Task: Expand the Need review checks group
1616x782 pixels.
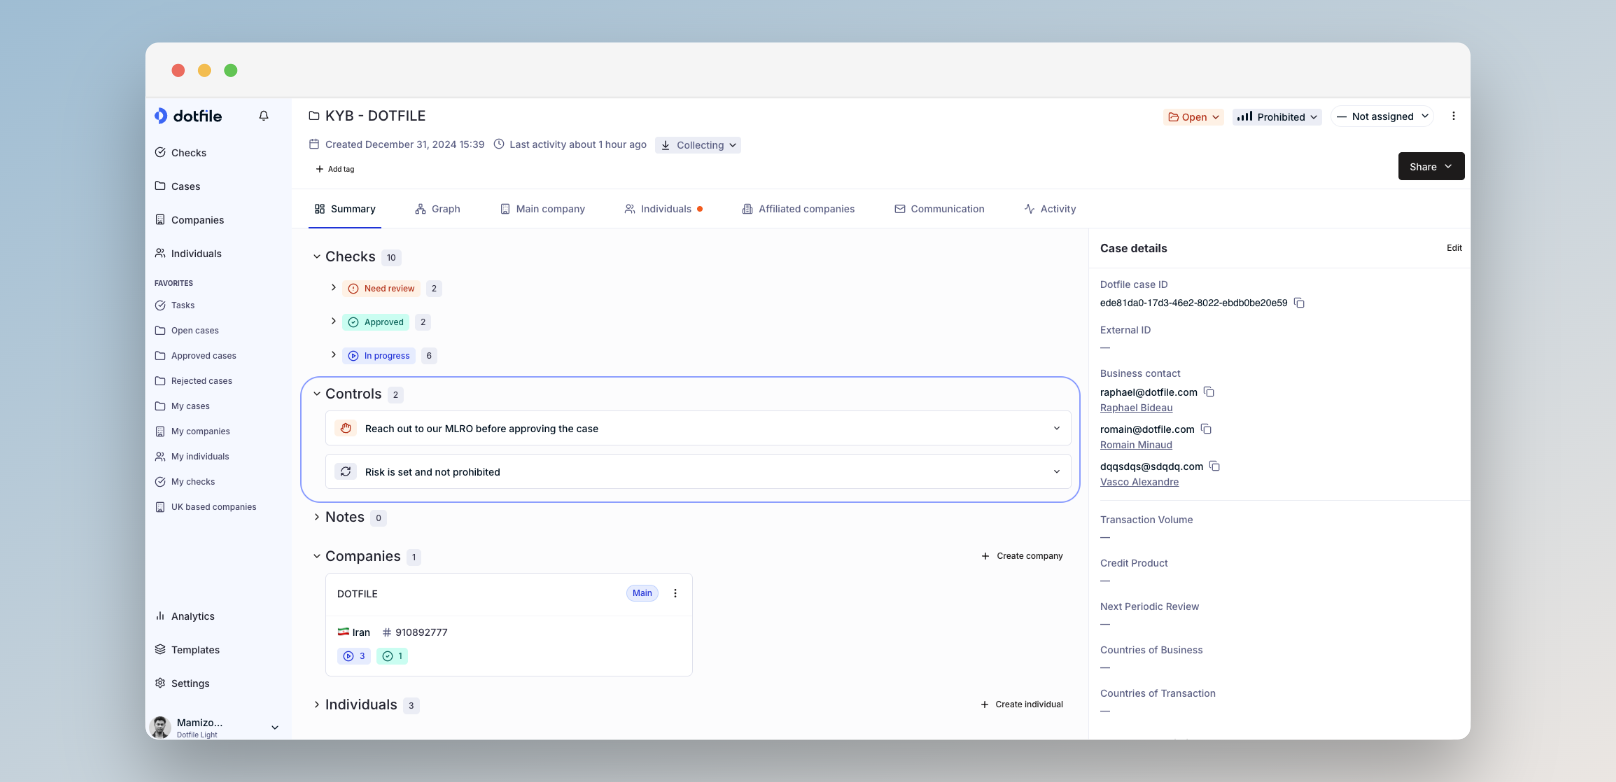Action: pos(333,288)
